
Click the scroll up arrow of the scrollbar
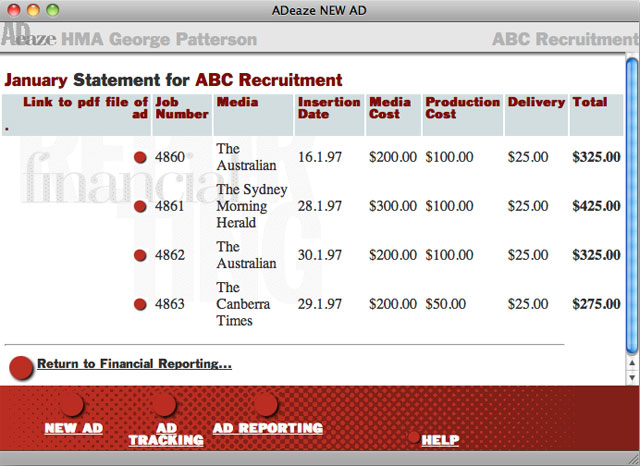coord(632,361)
